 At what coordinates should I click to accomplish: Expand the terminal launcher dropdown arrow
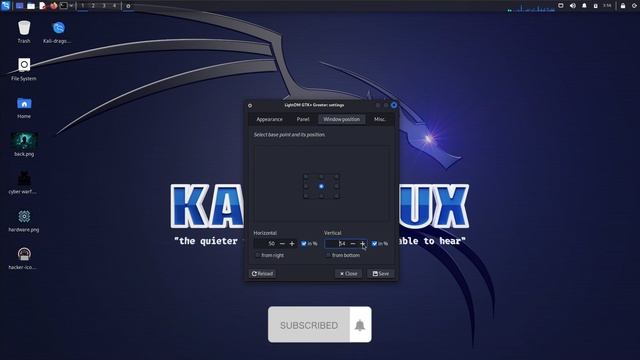tap(71, 6)
